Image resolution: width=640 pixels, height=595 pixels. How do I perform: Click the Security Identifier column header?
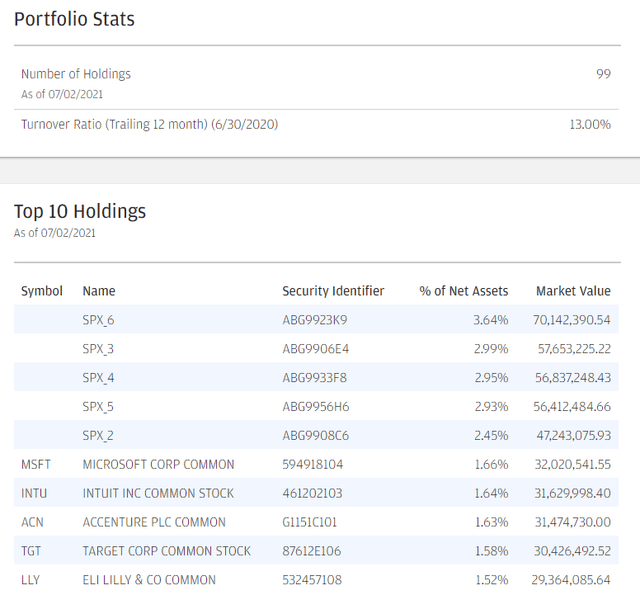[x=333, y=291]
